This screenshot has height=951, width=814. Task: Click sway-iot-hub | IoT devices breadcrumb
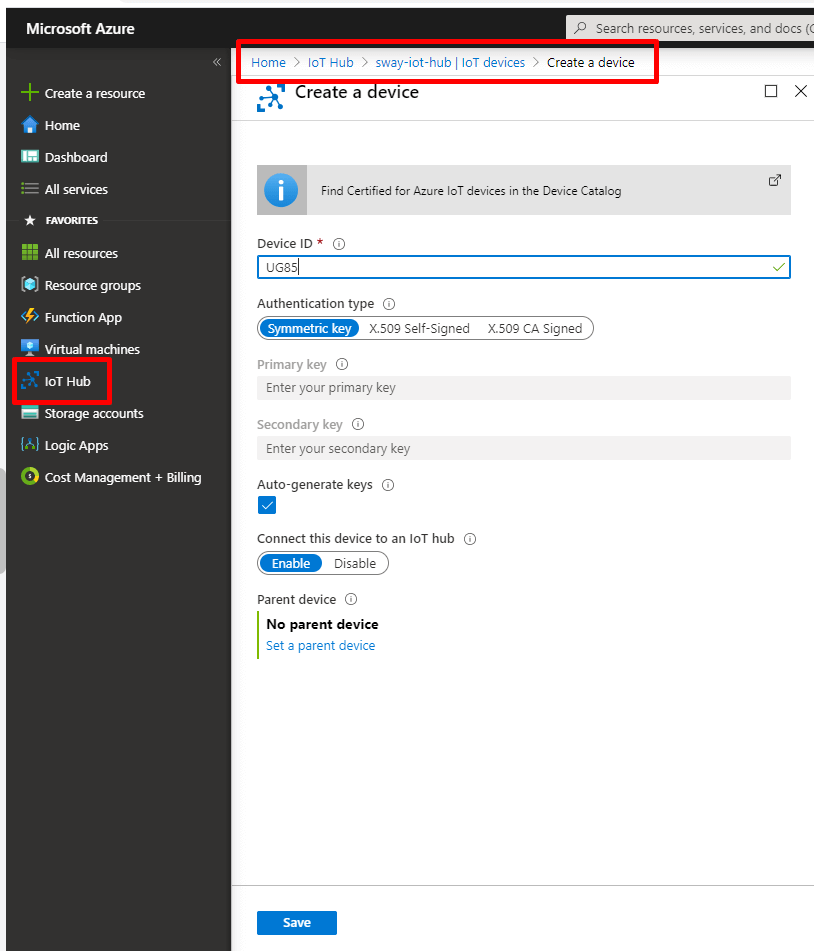point(450,62)
